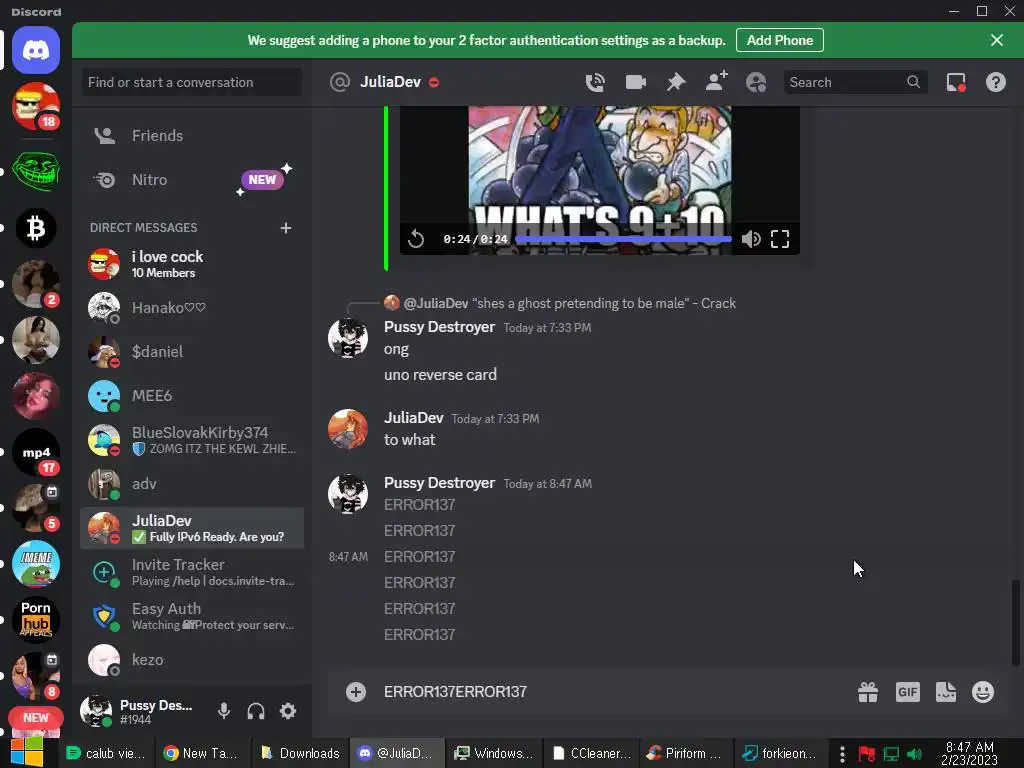
Task: Click the taskbar volume speaker icon
Action: tap(914, 754)
